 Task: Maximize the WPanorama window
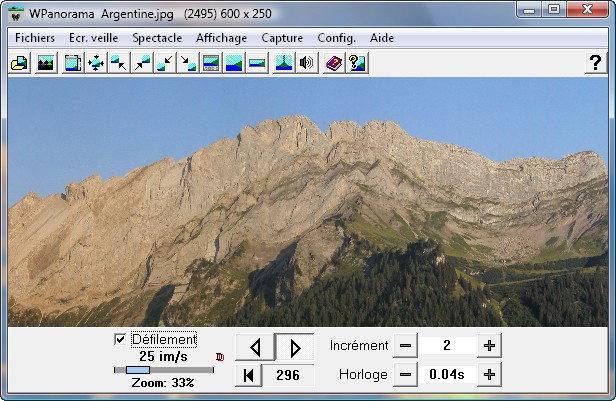pos(554,10)
